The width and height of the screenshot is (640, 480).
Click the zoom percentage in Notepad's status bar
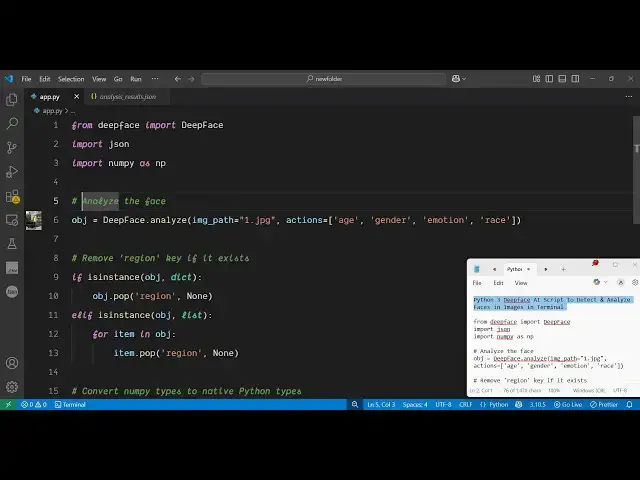(554, 391)
